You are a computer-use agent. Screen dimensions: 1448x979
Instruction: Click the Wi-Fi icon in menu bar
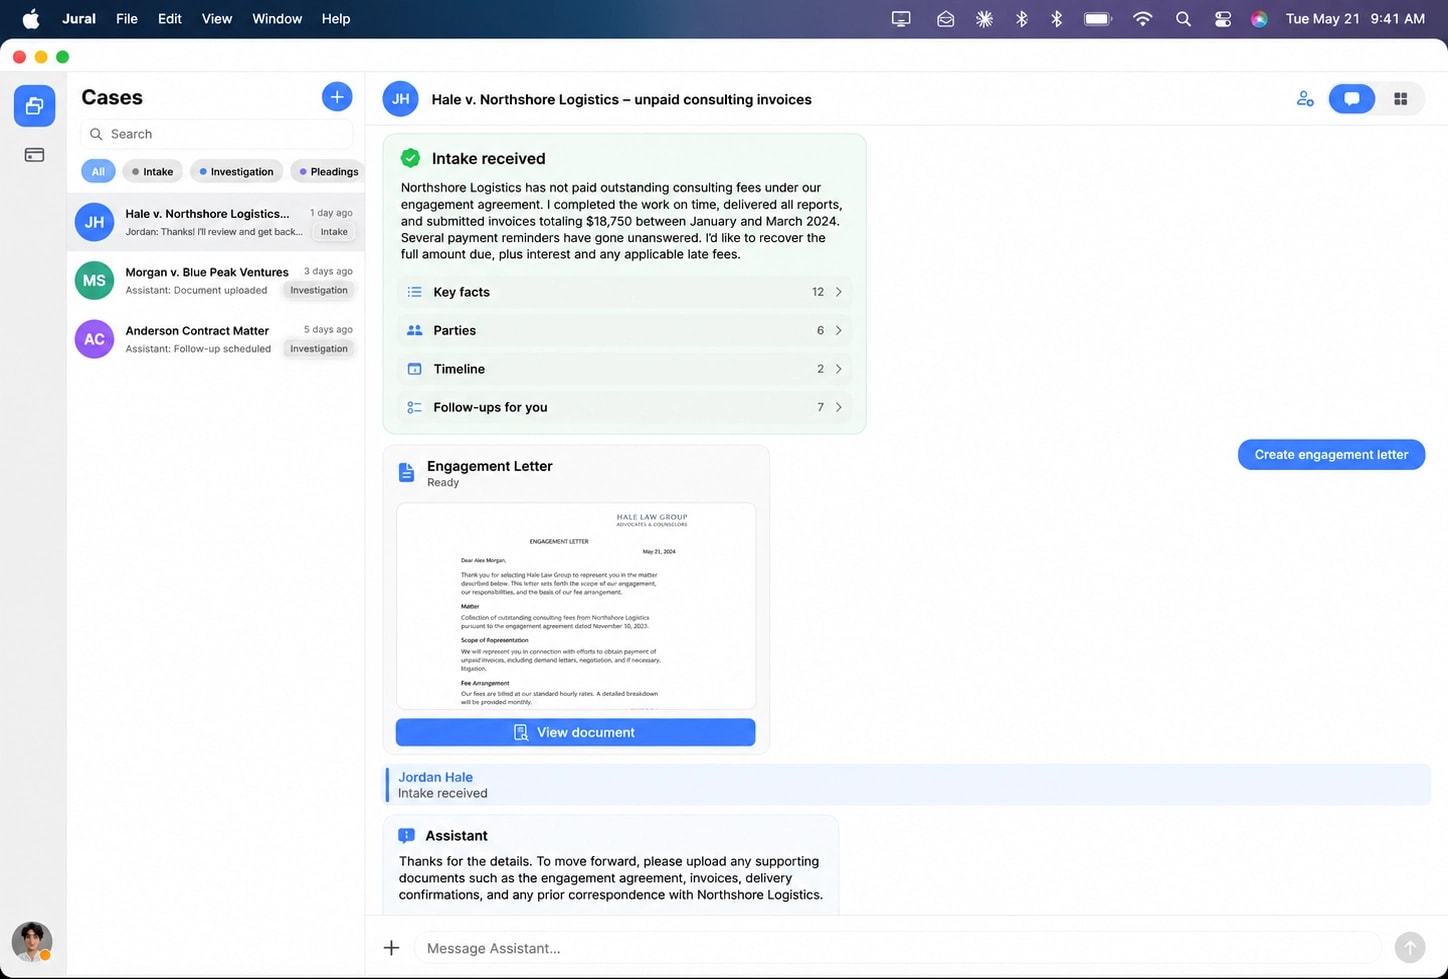pos(1142,19)
